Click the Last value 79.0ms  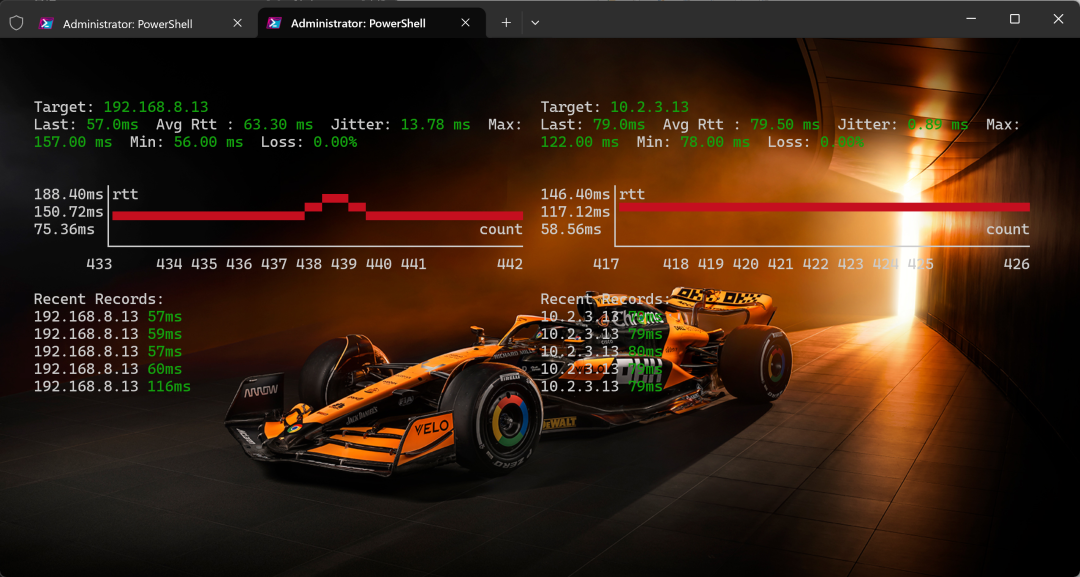(619, 125)
